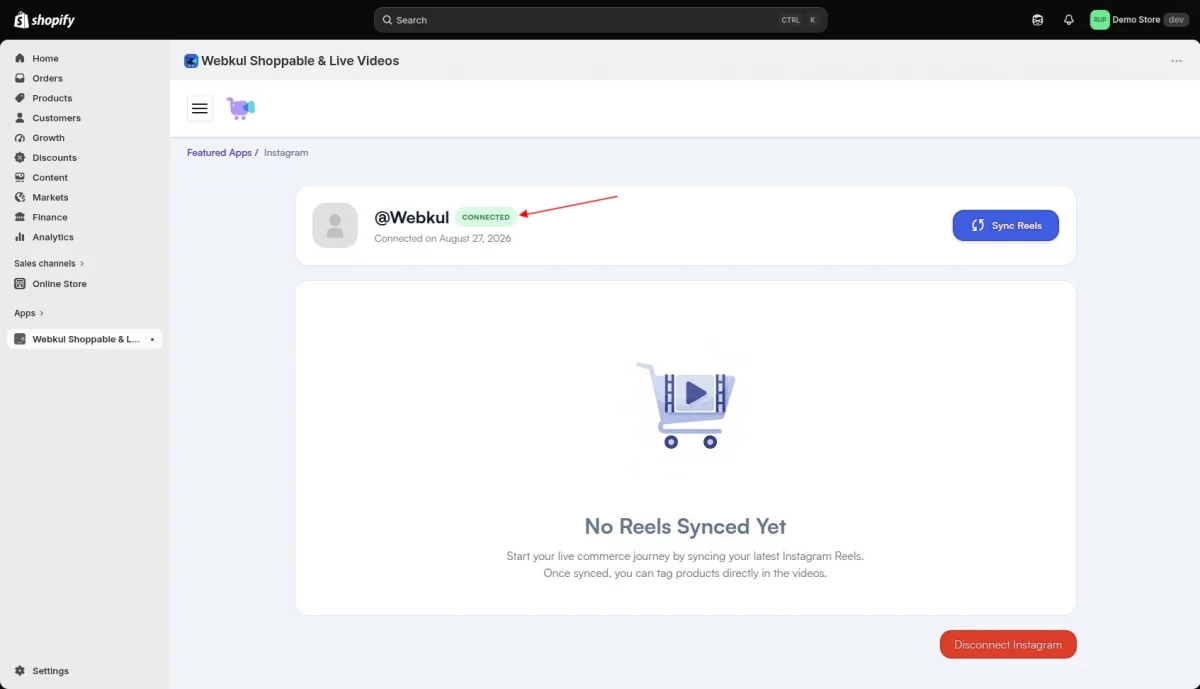Viewport: 1200px width, 689px height.
Task: Click the Shopify logo
Action: tap(44, 20)
